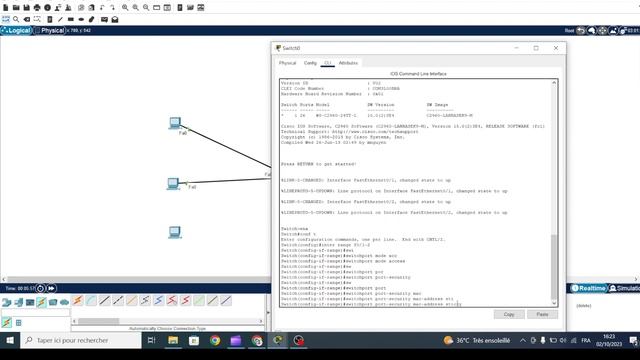
Task: Zoom out of the workspace
Action: [x=146, y=7]
